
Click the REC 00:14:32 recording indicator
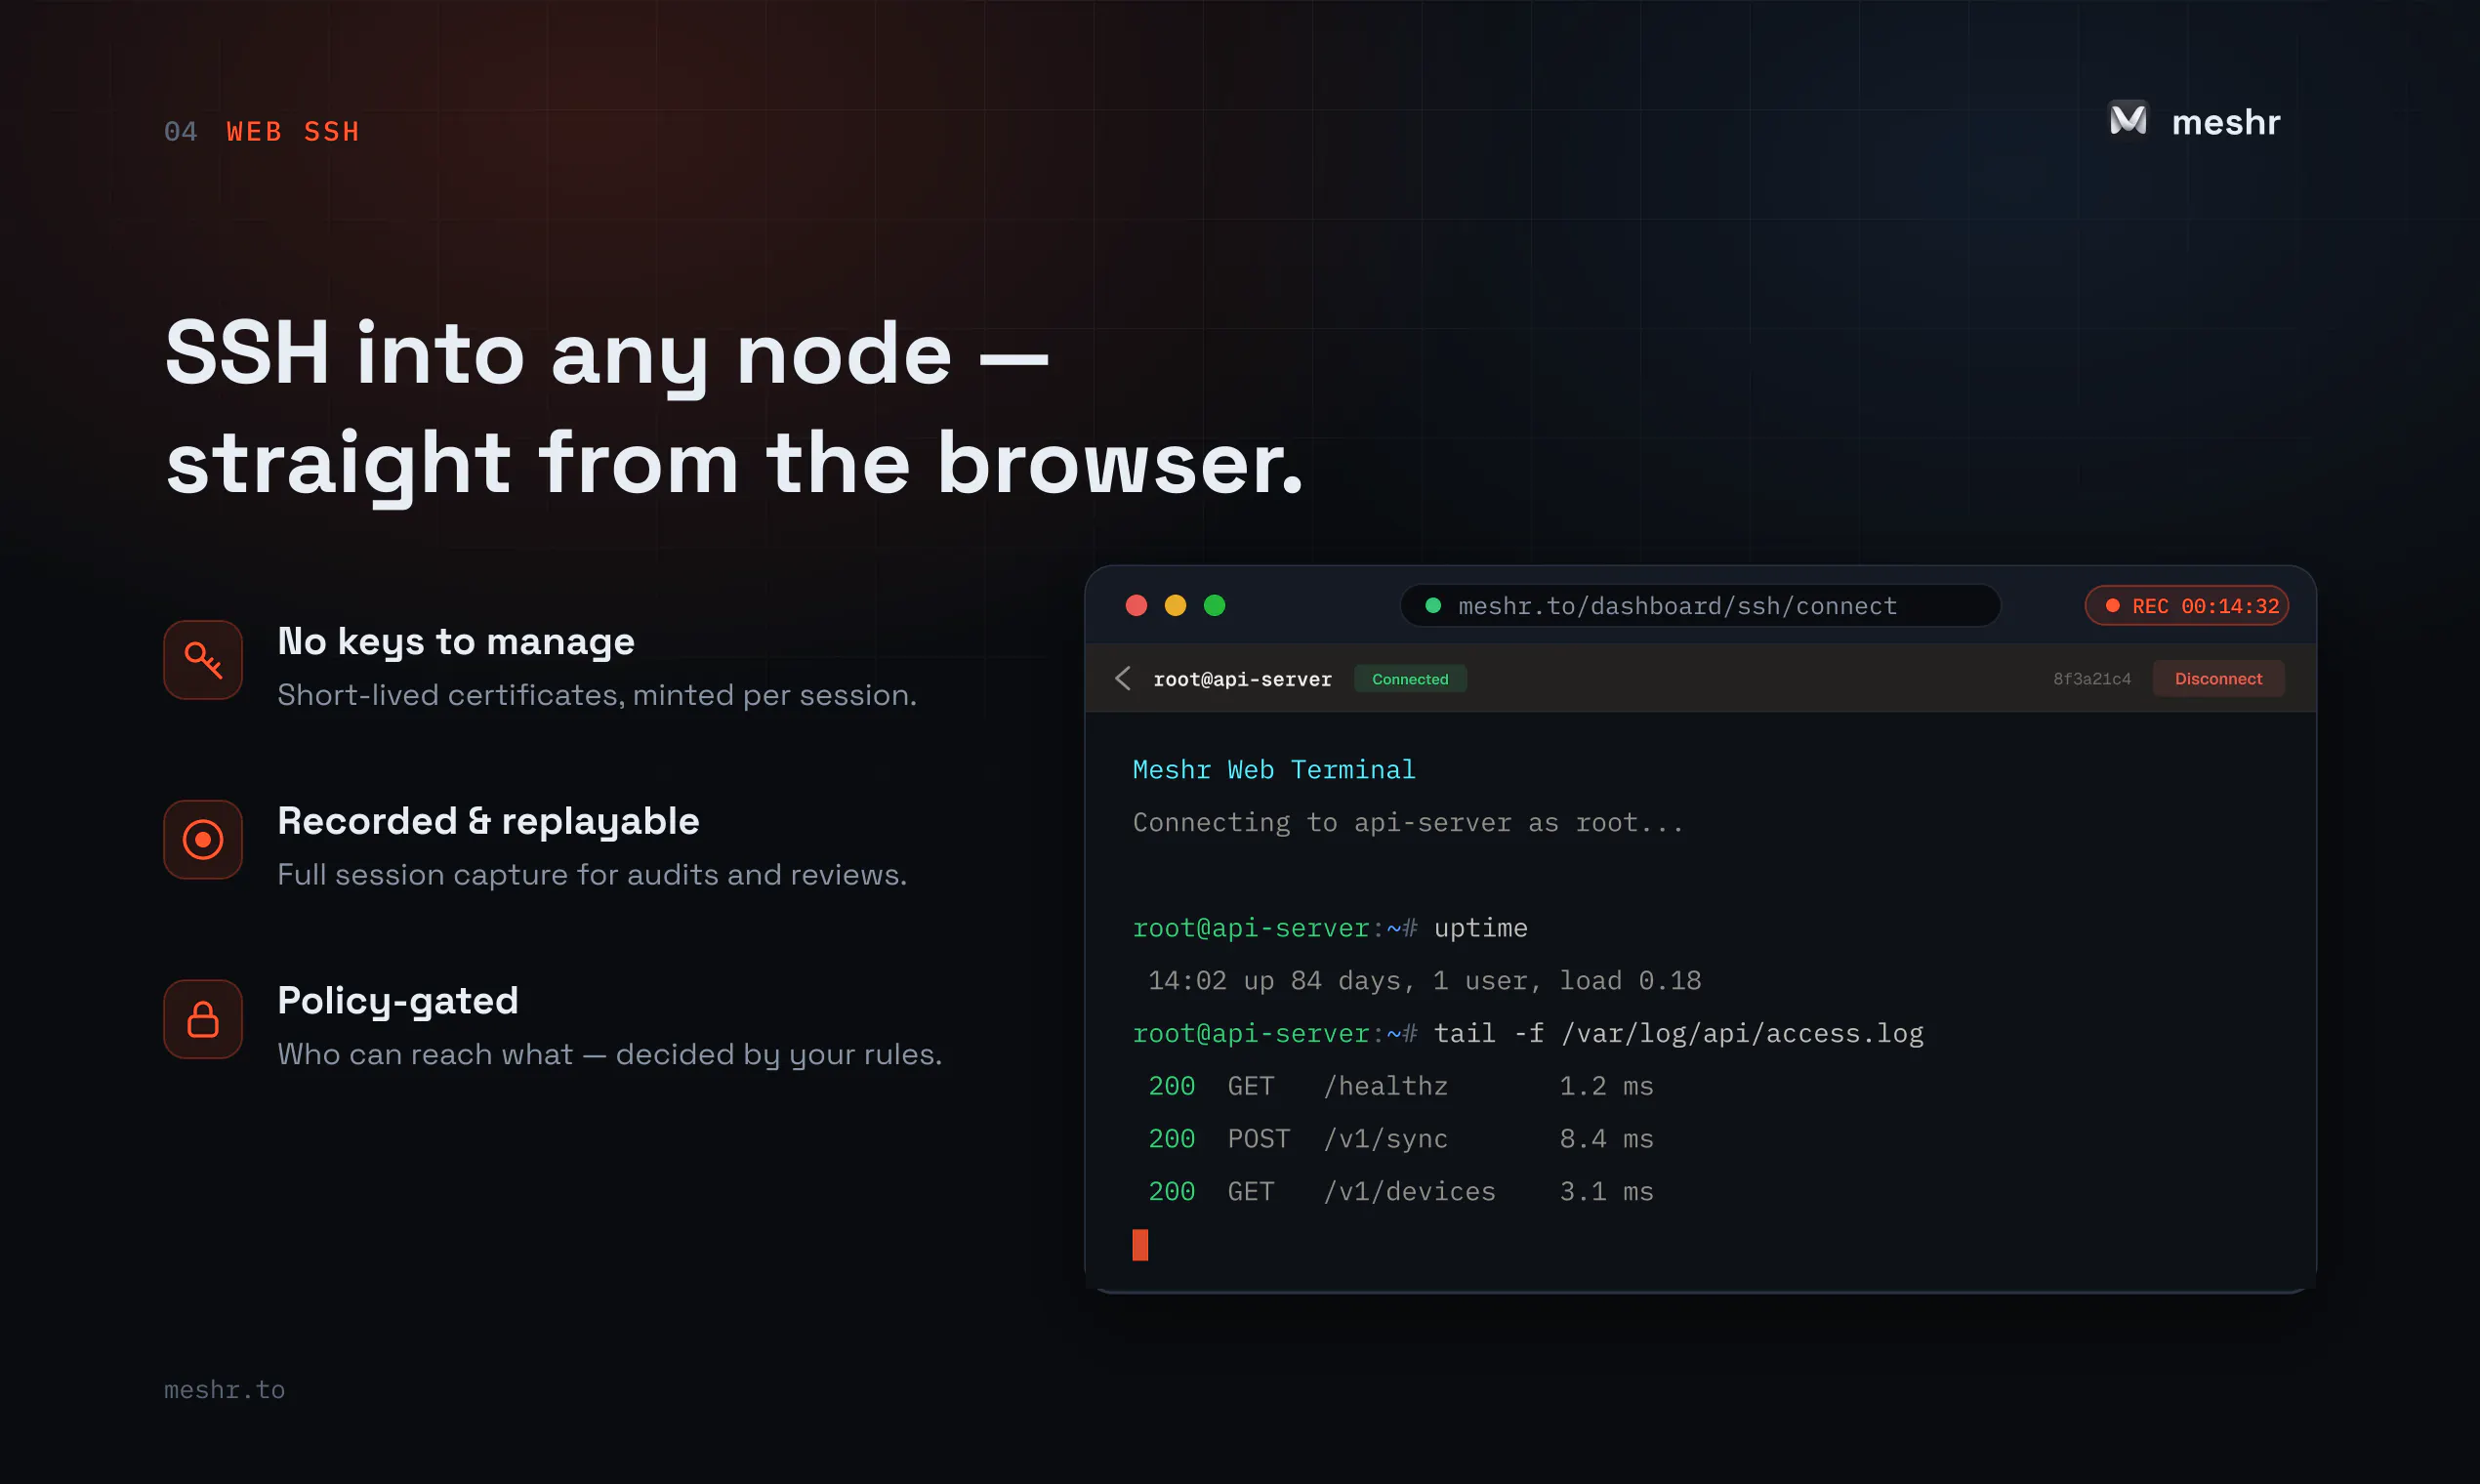coord(2187,606)
